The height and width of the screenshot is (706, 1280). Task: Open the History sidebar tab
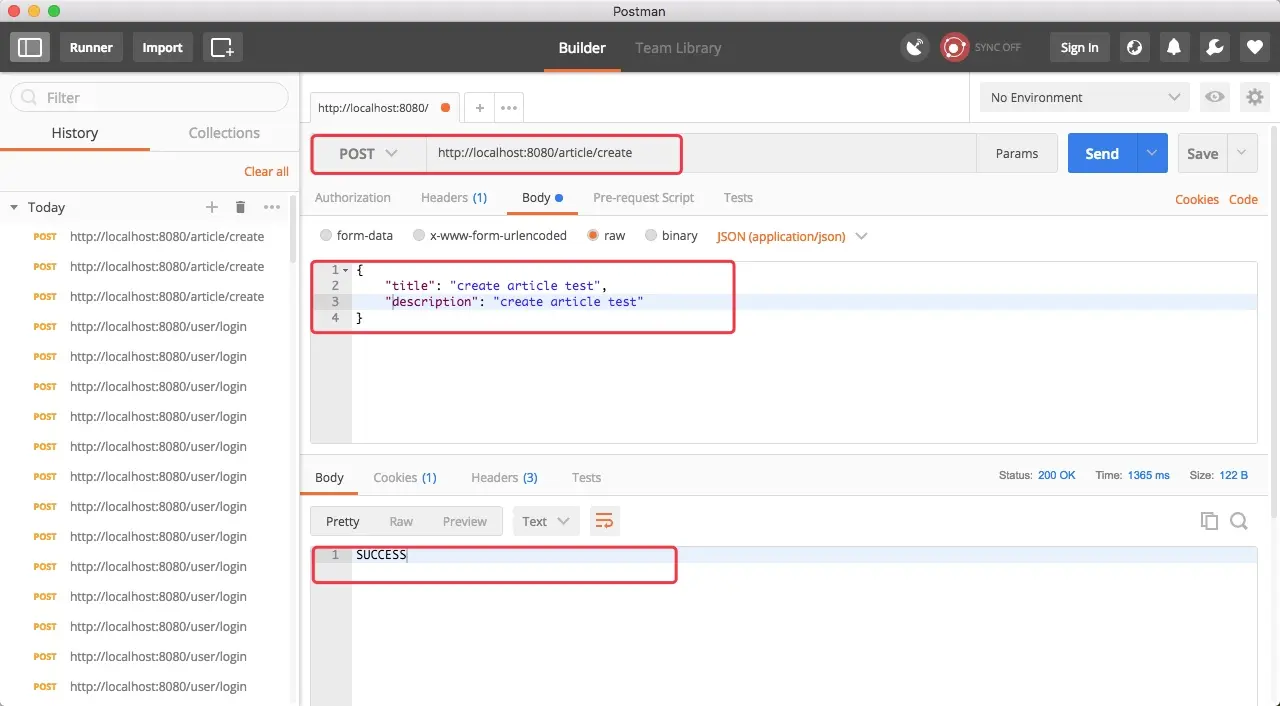tap(75, 133)
